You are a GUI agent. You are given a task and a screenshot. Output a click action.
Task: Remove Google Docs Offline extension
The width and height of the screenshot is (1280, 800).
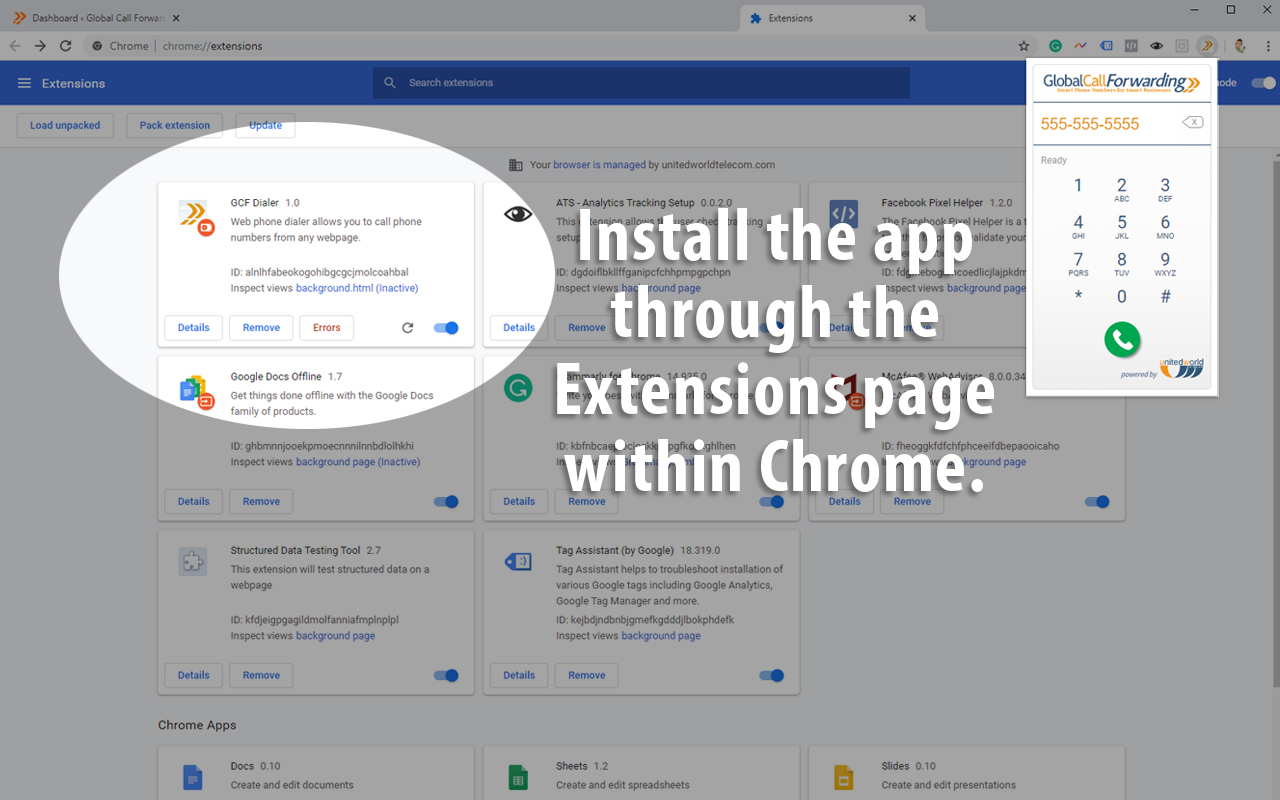(x=261, y=502)
